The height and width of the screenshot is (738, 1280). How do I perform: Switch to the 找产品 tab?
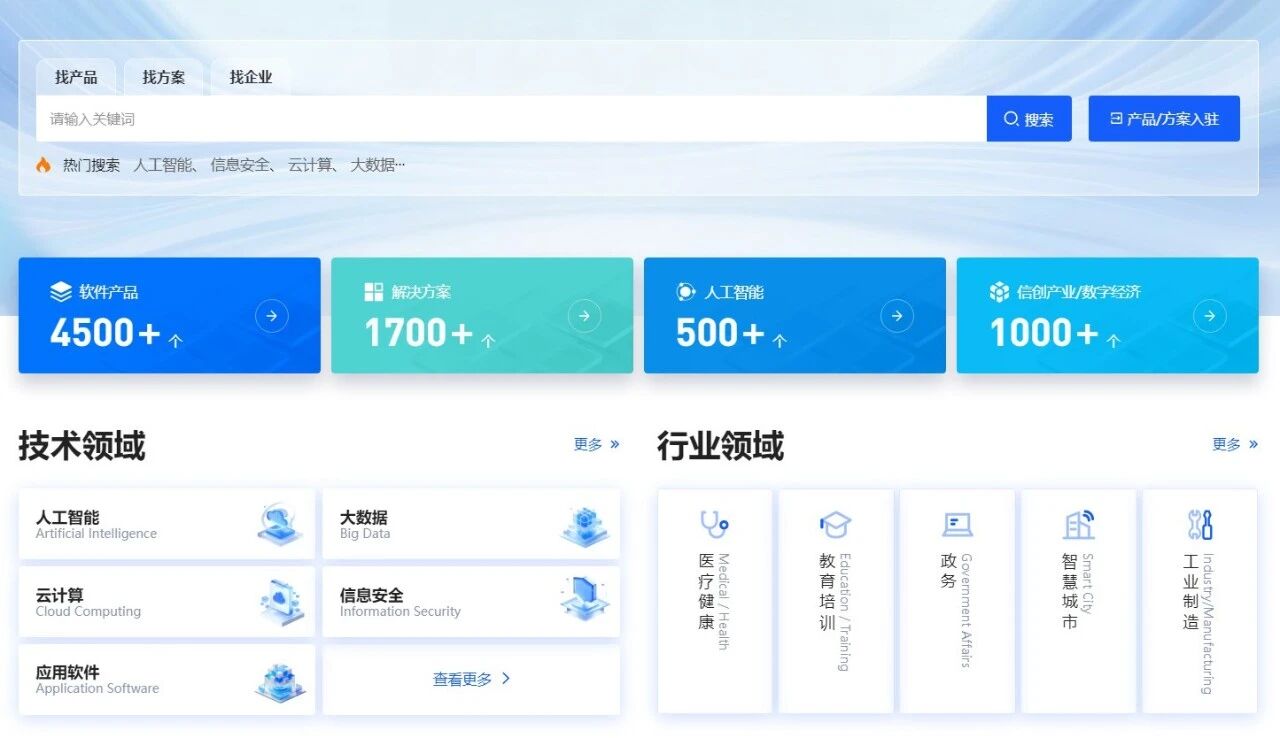click(76, 77)
